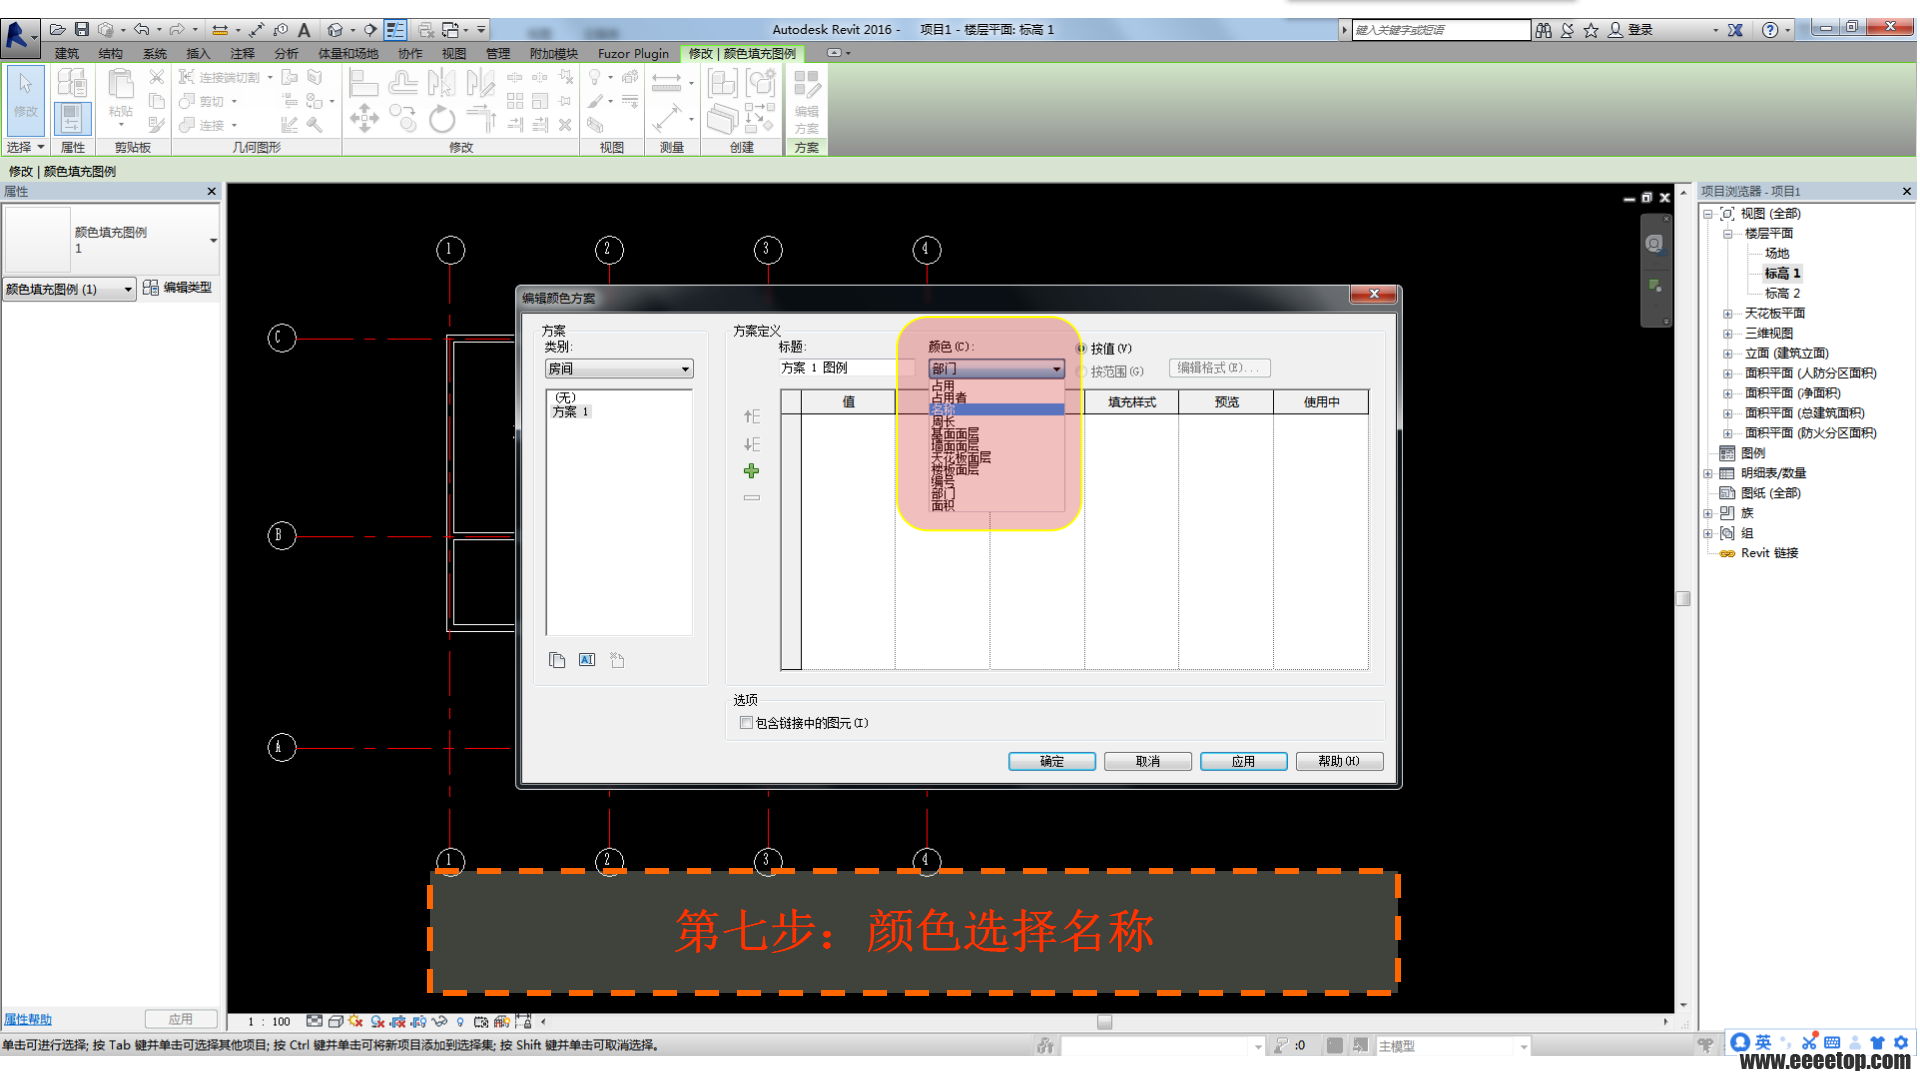Click the Properties panel icon in the ribbon
The image size is (1920, 1080).
coord(71,117)
